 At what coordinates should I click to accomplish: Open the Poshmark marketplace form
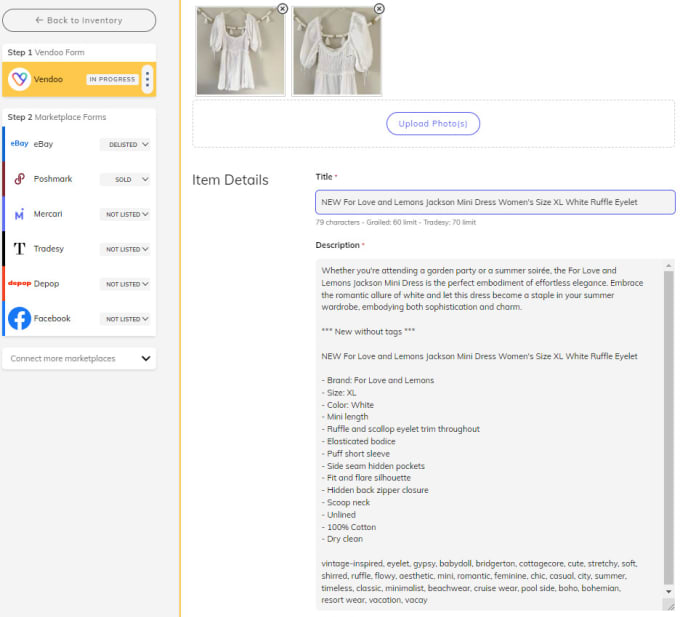point(79,179)
